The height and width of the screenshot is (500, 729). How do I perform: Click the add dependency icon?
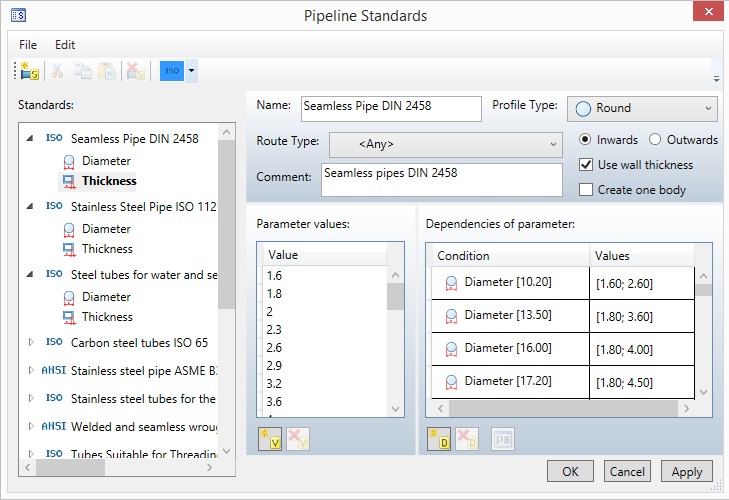(438, 439)
